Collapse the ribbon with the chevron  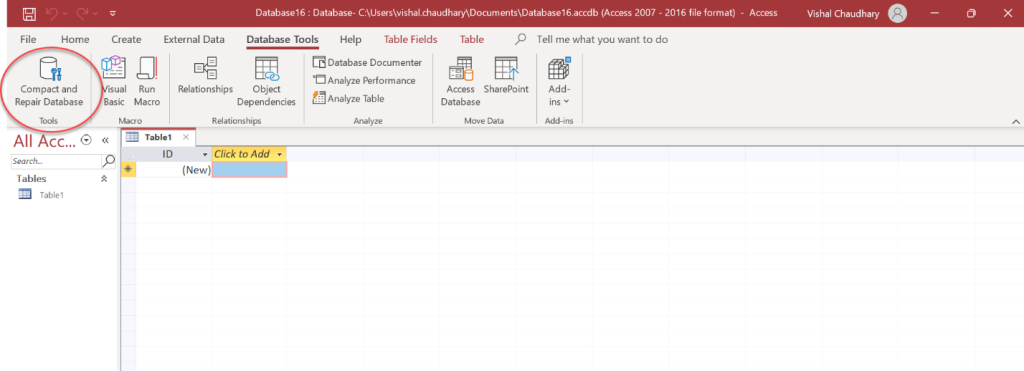click(x=1016, y=121)
